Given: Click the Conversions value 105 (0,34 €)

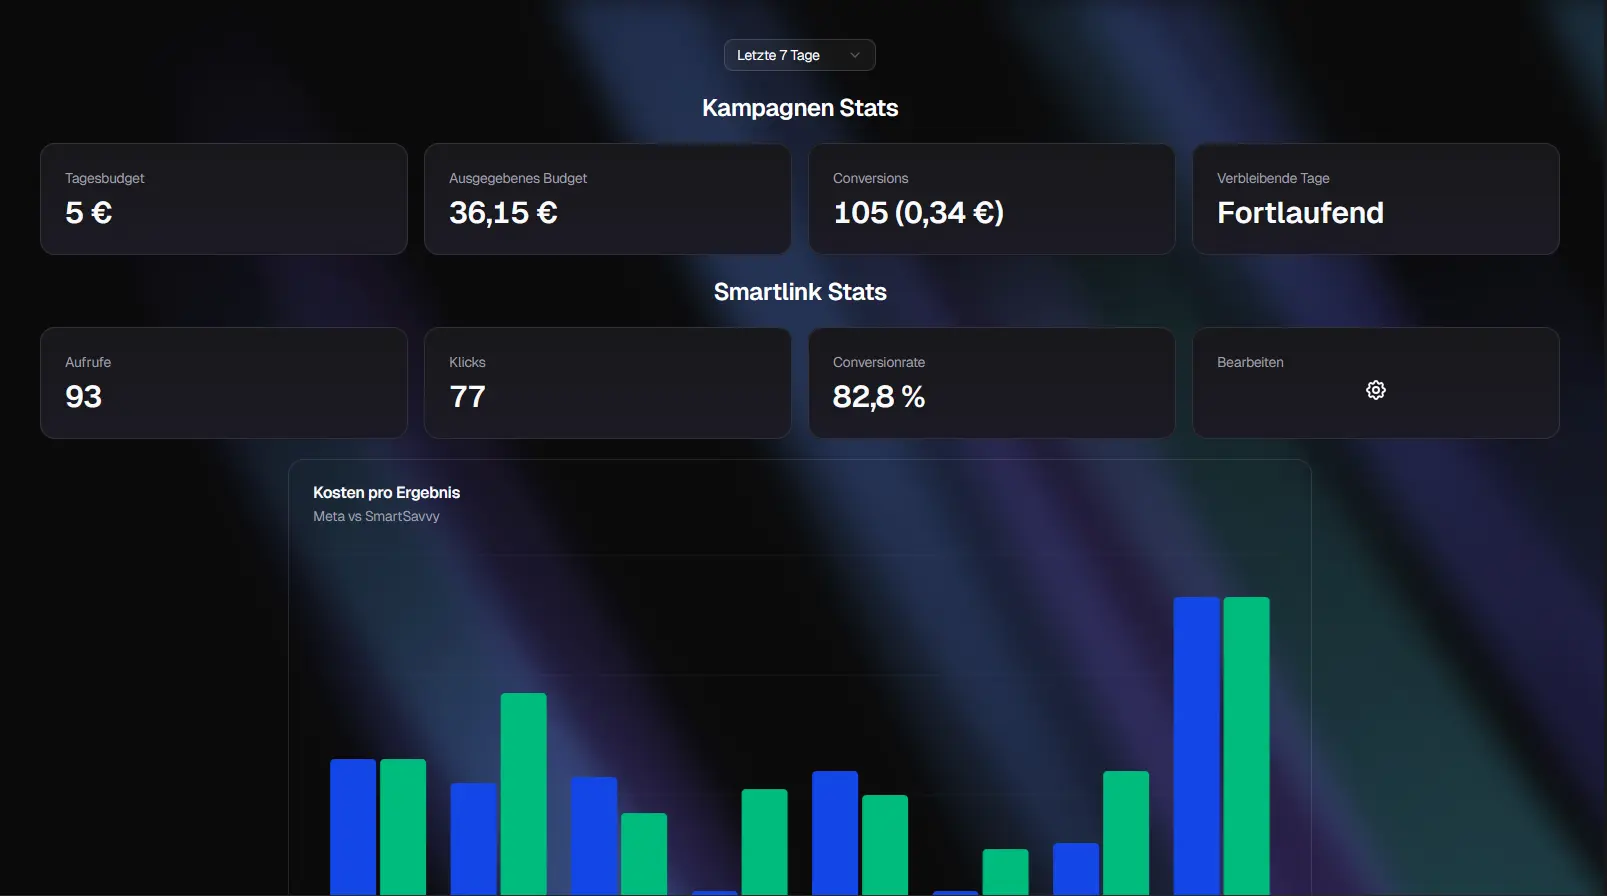Looking at the screenshot, I should coord(918,213).
